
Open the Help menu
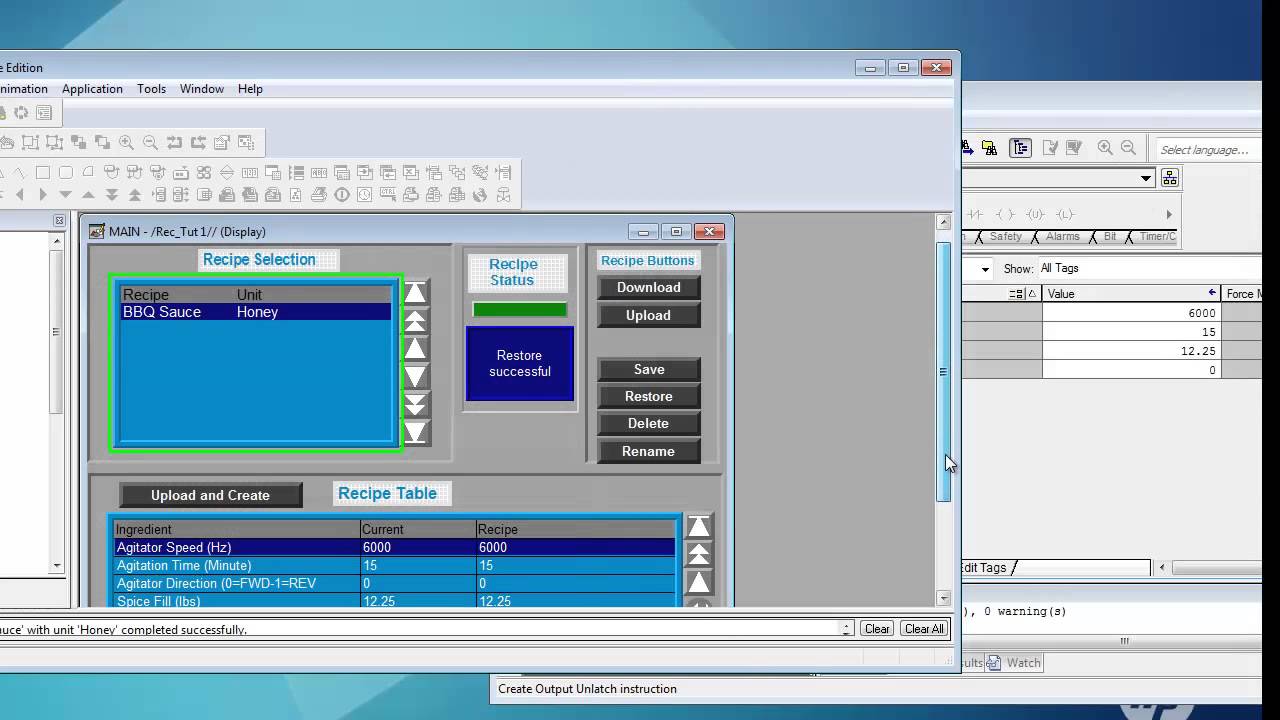click(x=250, y=89)
